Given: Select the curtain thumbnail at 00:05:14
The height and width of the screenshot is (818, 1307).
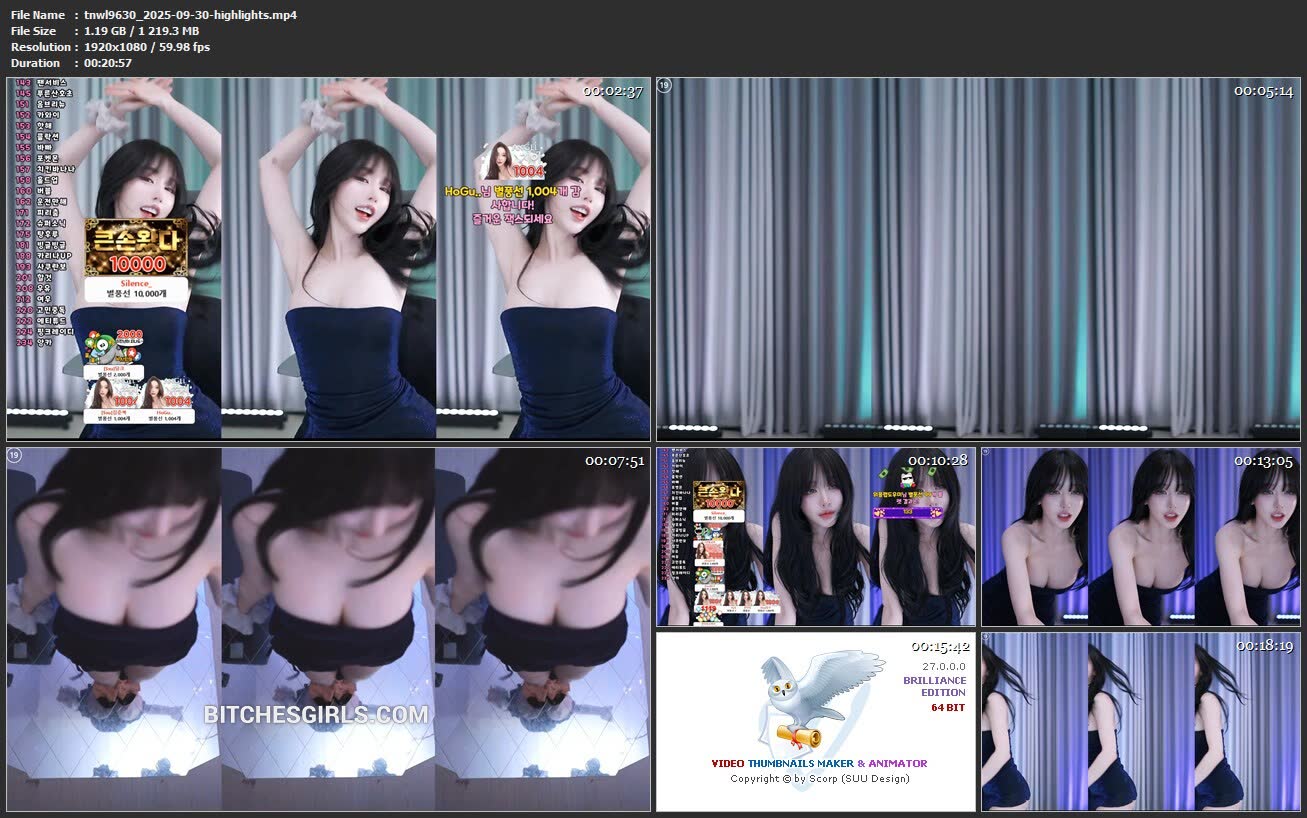Looking at the screenshot, I should point(978,259).
